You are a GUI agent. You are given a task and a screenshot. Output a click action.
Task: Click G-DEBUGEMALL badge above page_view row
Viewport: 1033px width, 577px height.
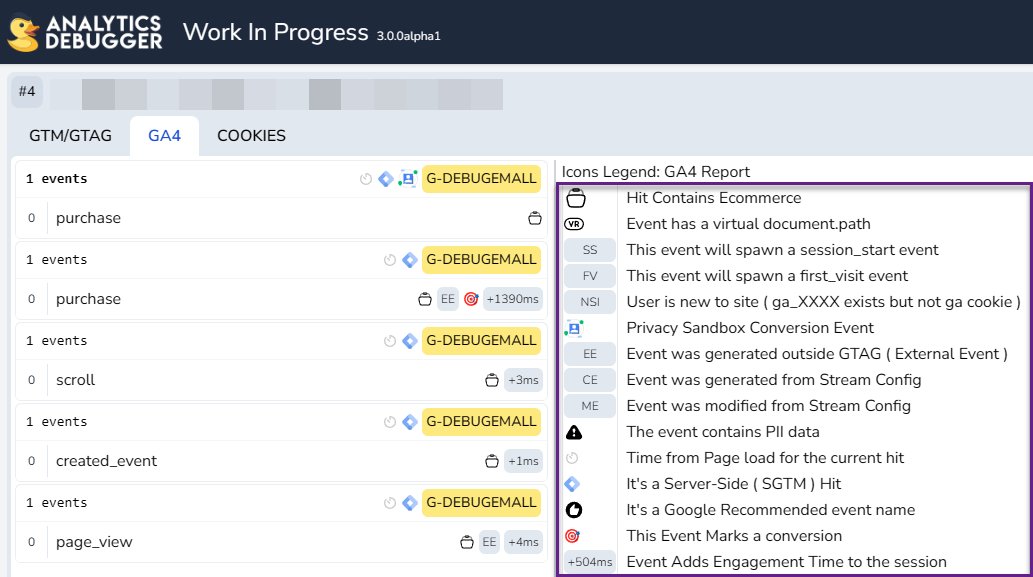(481, 503)
